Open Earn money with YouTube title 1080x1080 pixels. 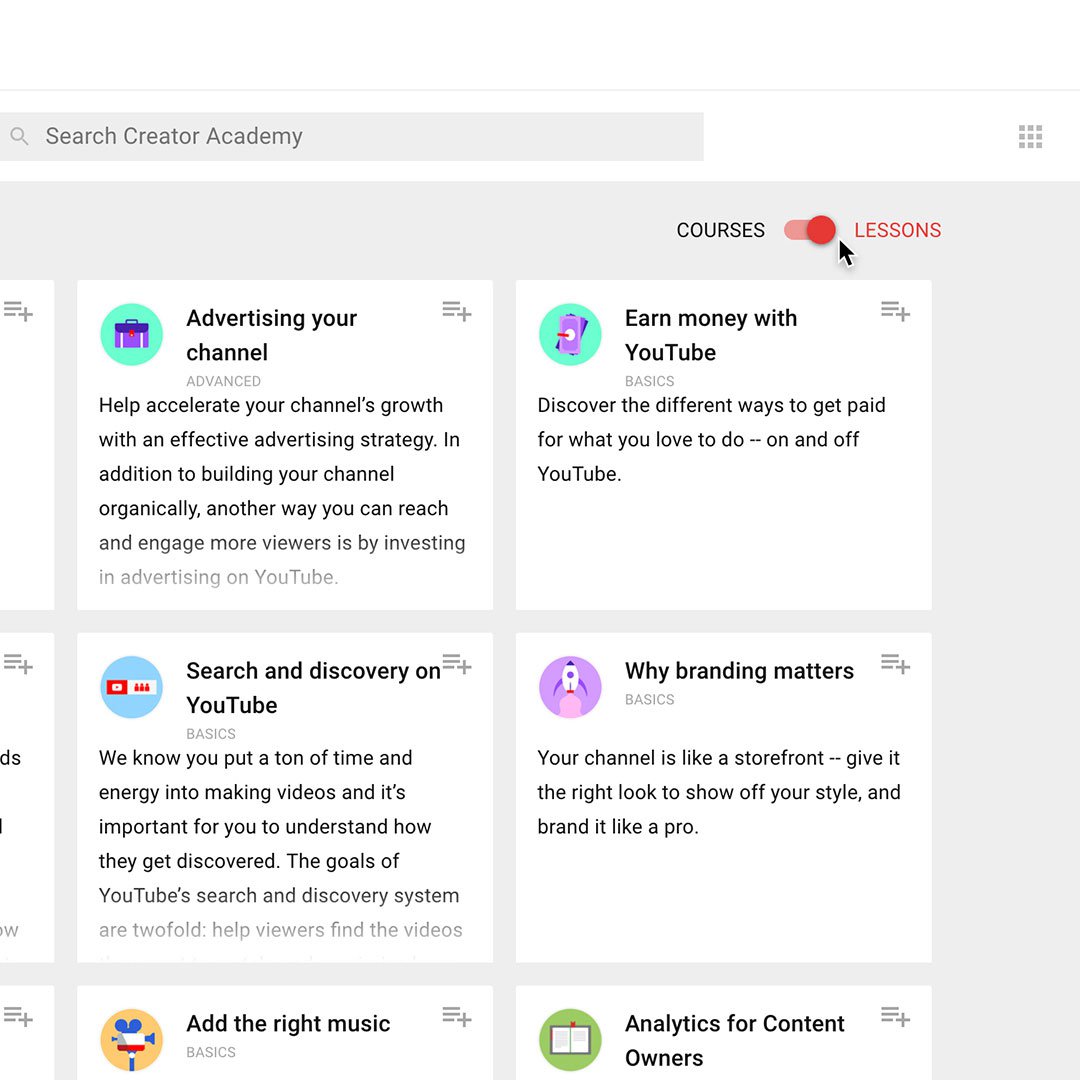(711, 335)
